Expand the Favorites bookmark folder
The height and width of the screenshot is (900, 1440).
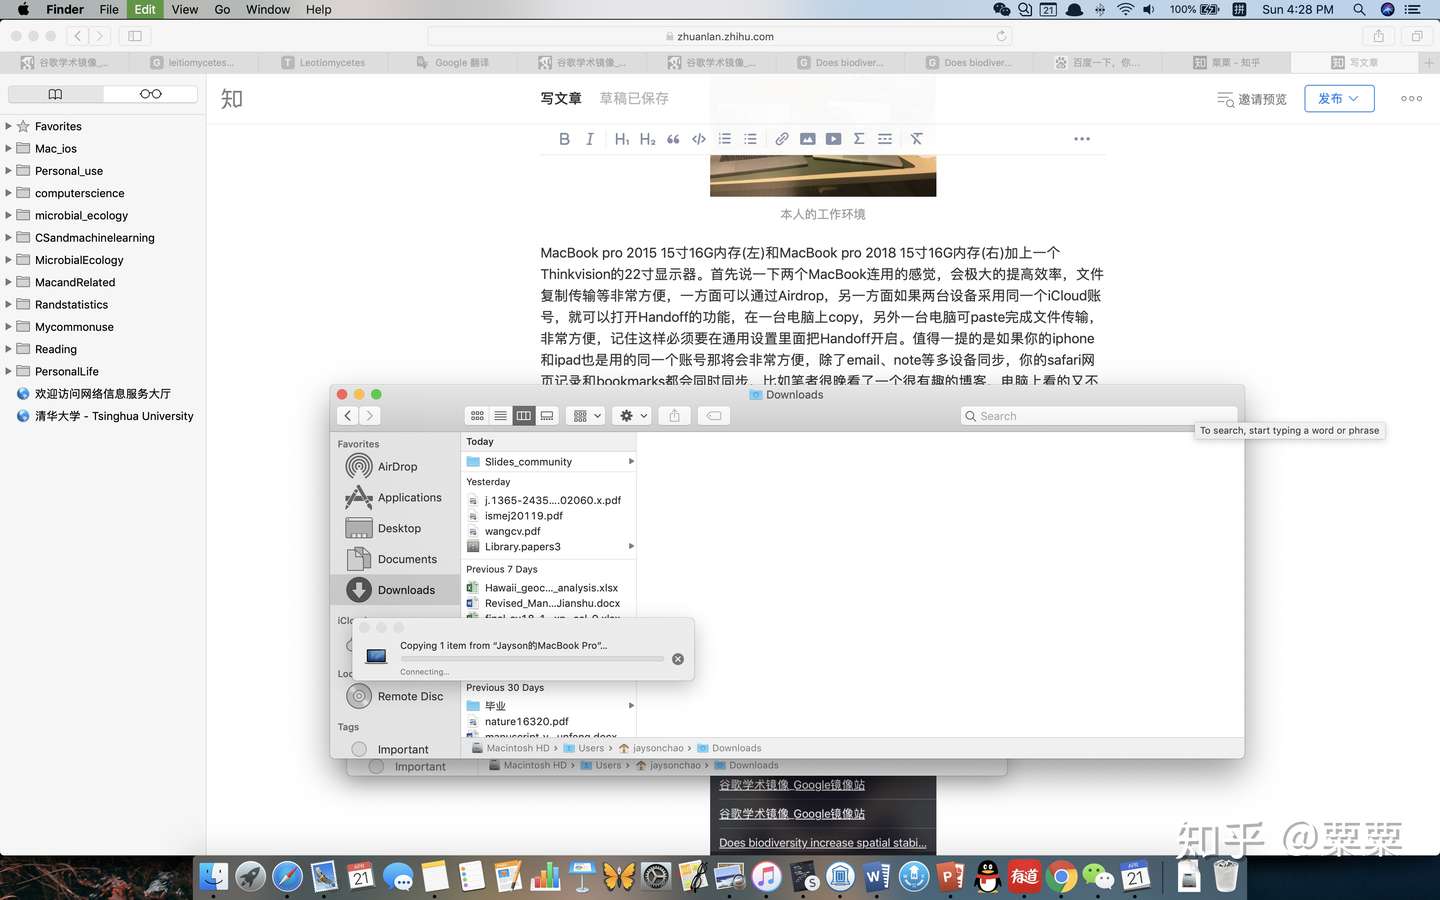9,126
